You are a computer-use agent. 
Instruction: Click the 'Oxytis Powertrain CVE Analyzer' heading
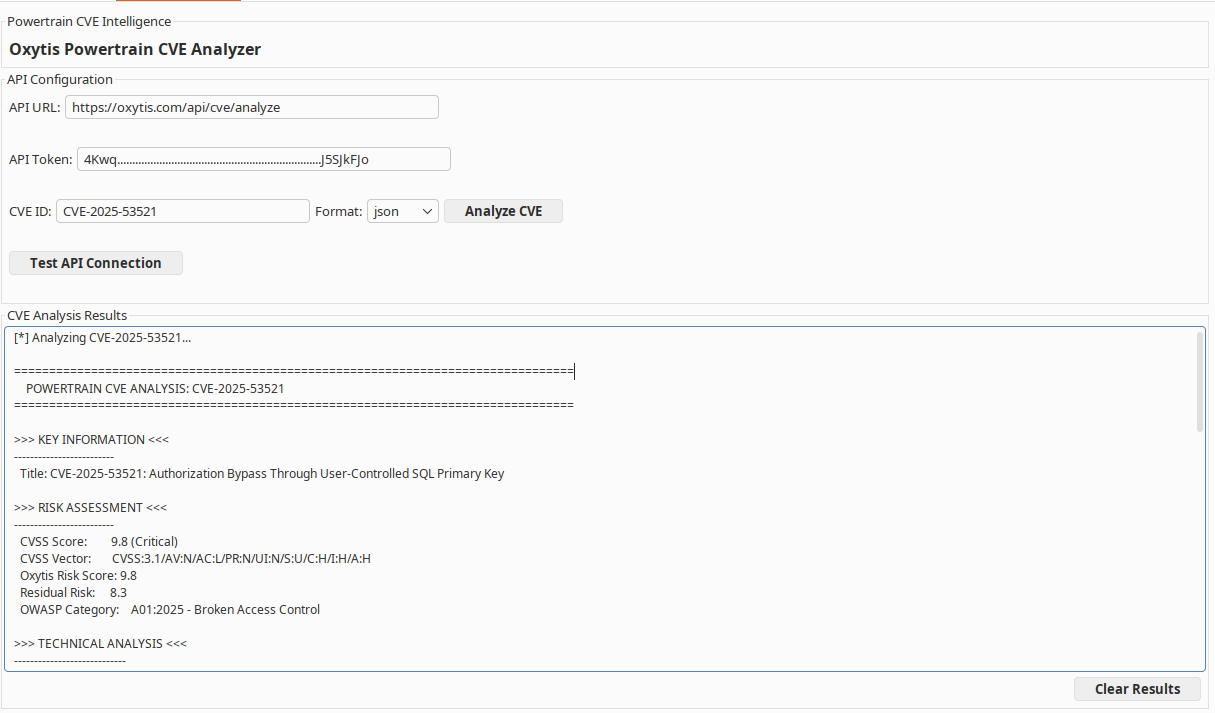pos(135,49)
